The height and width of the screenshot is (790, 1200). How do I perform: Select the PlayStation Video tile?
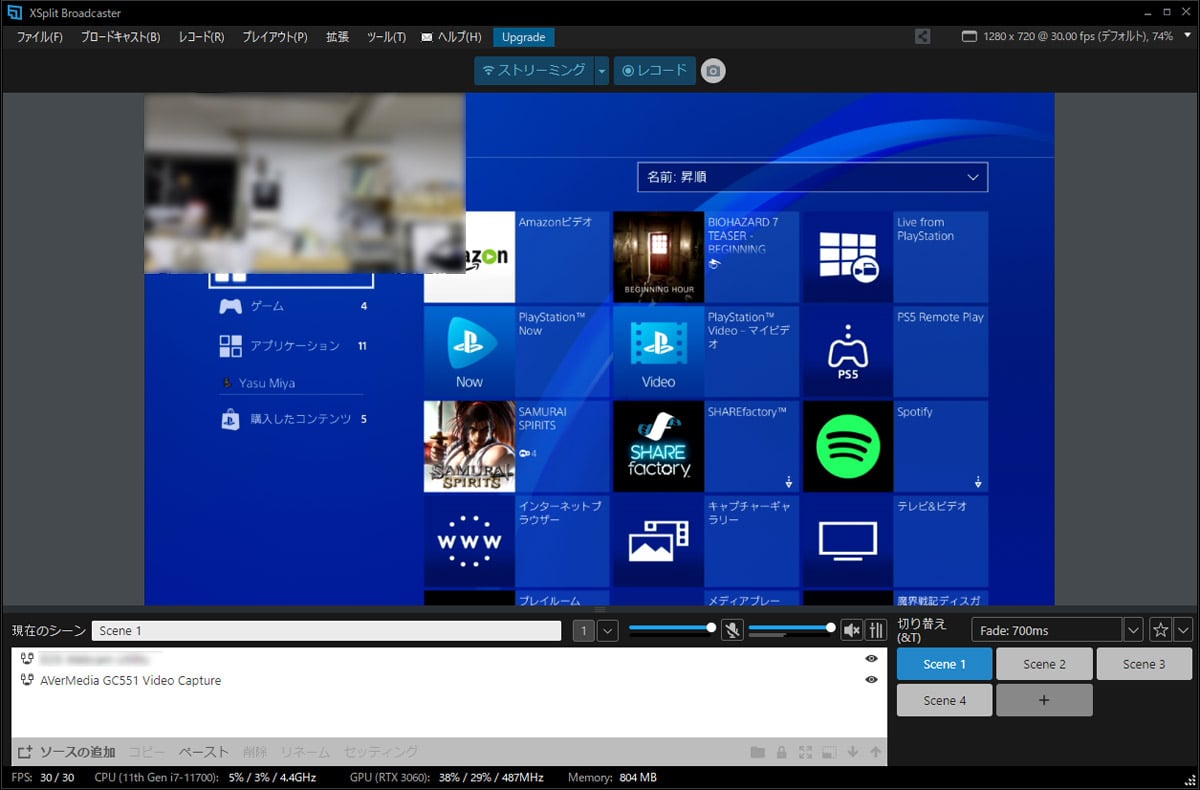pyautogui.click(x=706, y=352)
